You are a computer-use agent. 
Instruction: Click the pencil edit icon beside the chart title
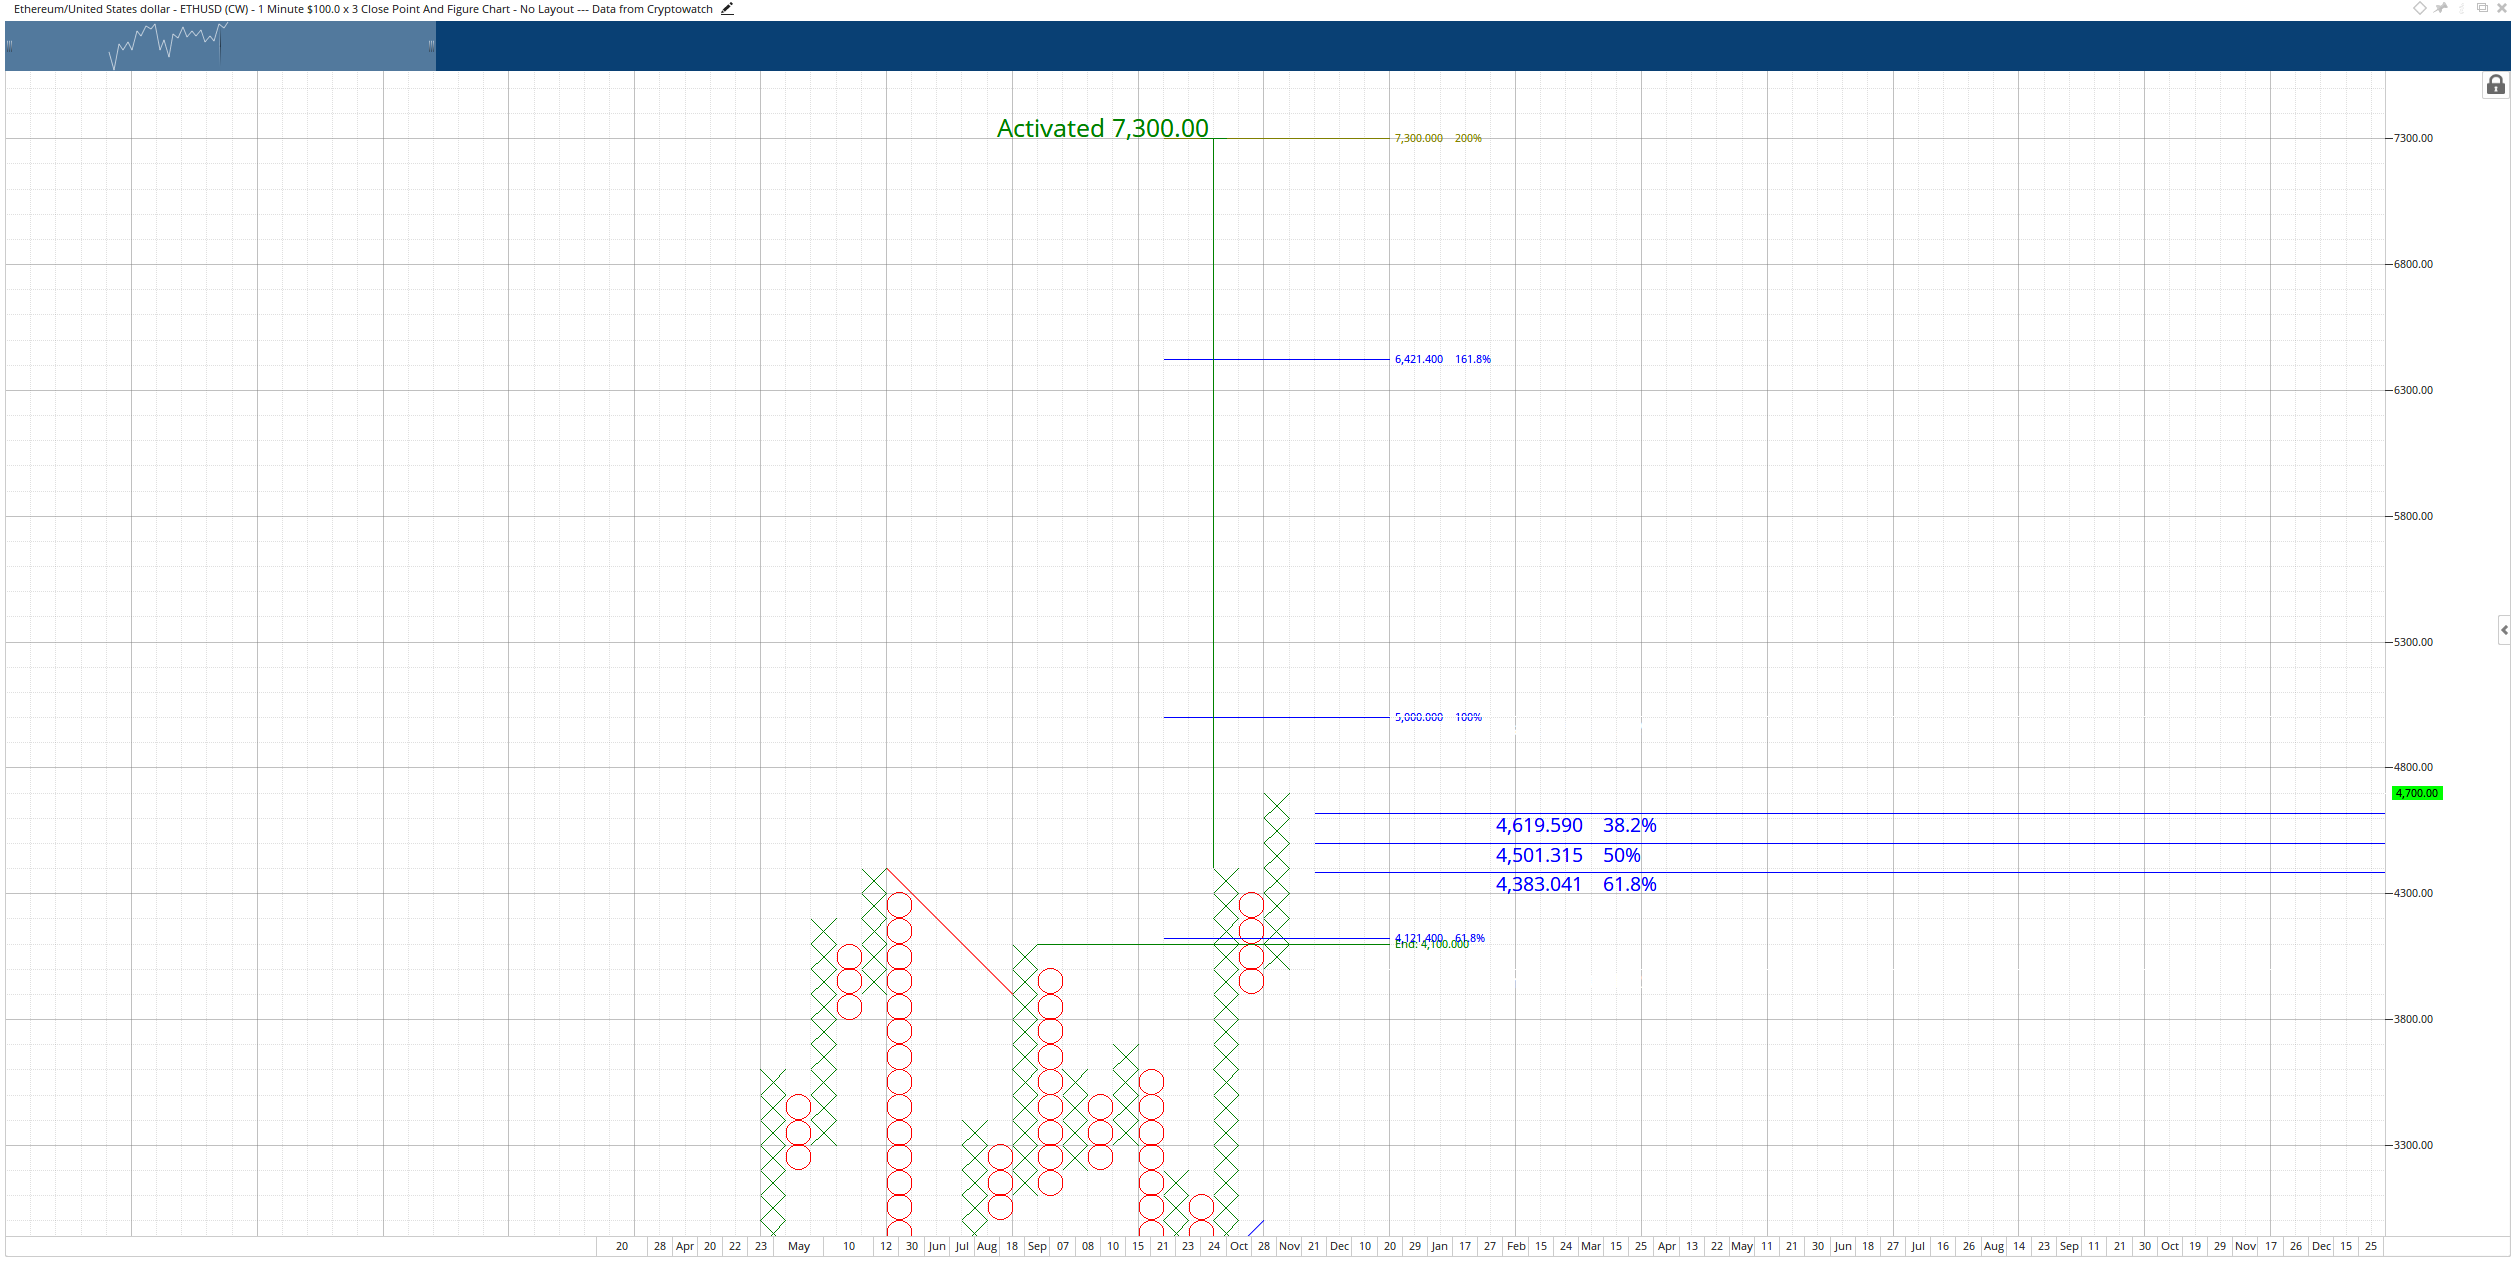727,9
